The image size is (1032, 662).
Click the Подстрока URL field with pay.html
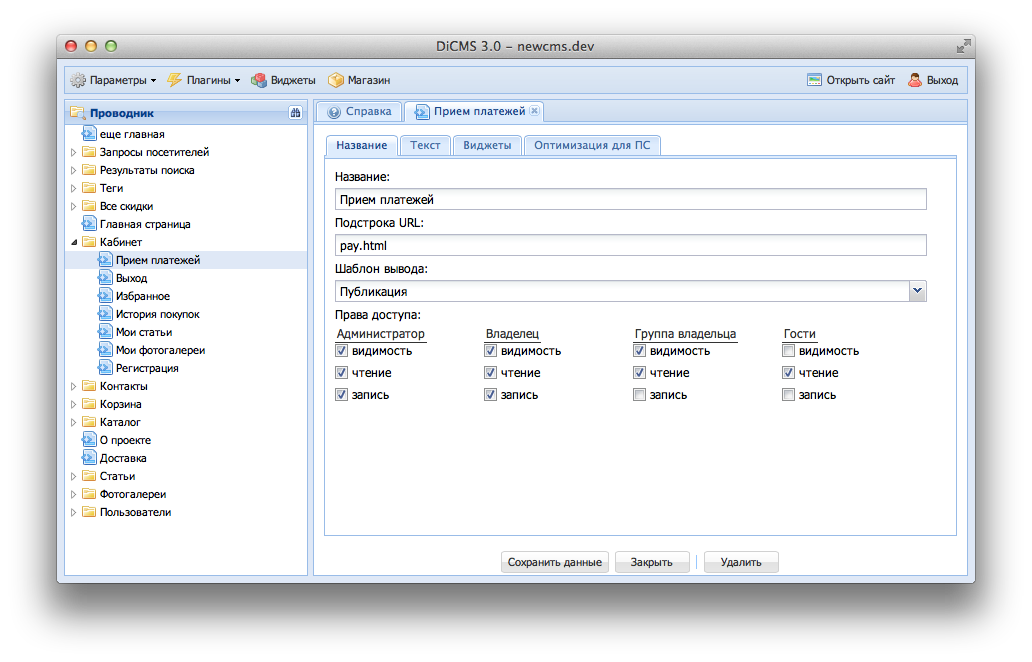click(631, 245)
